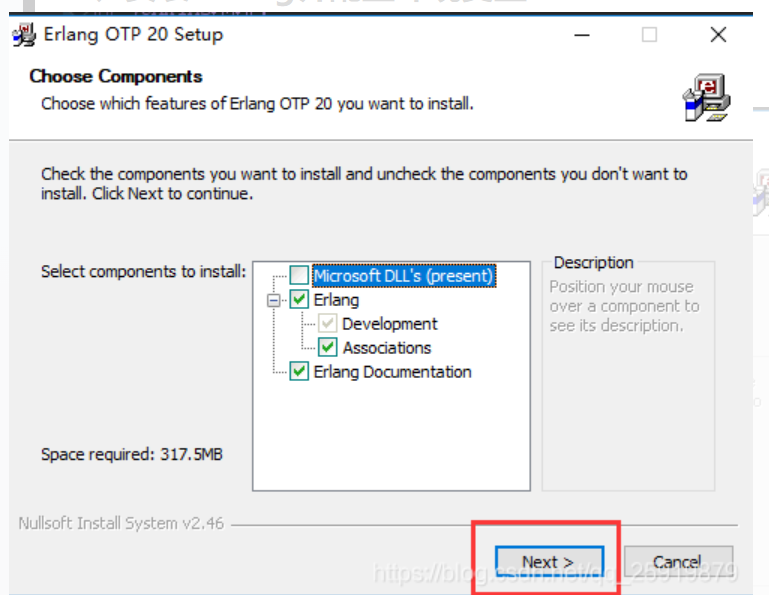Enable the Microsoft DLL's checkbox
The image size is (769, 595).
coord(299,275)
